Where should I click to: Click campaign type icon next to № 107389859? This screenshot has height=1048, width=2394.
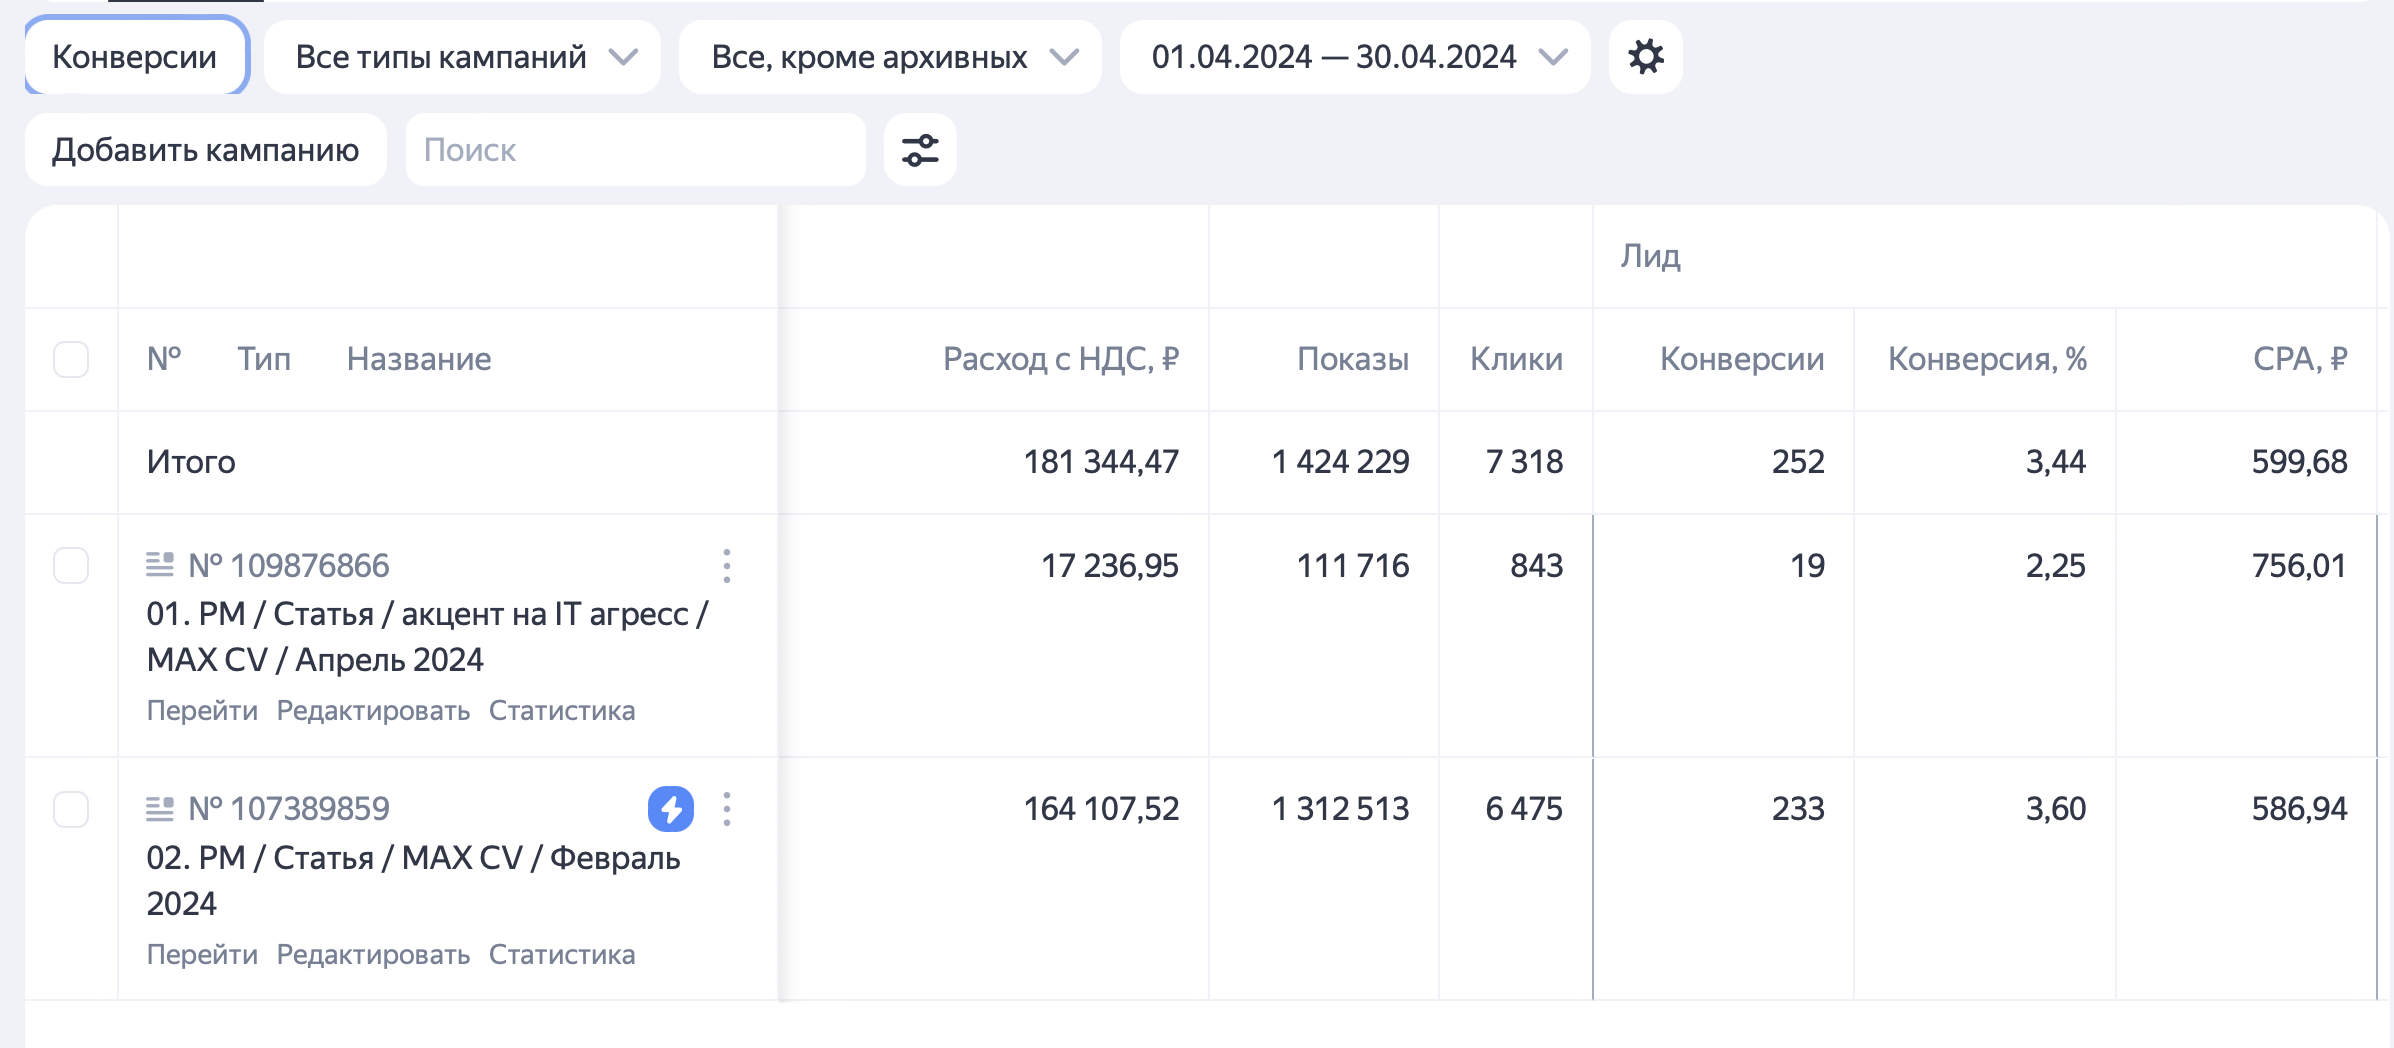pyautogui.click(x=160, y=808)
